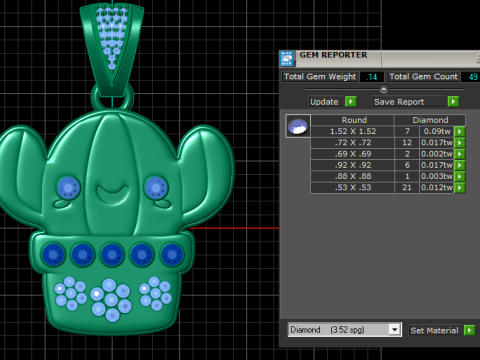
Task: Select the round gem thumbnail icon
Action: coord(298,126)
